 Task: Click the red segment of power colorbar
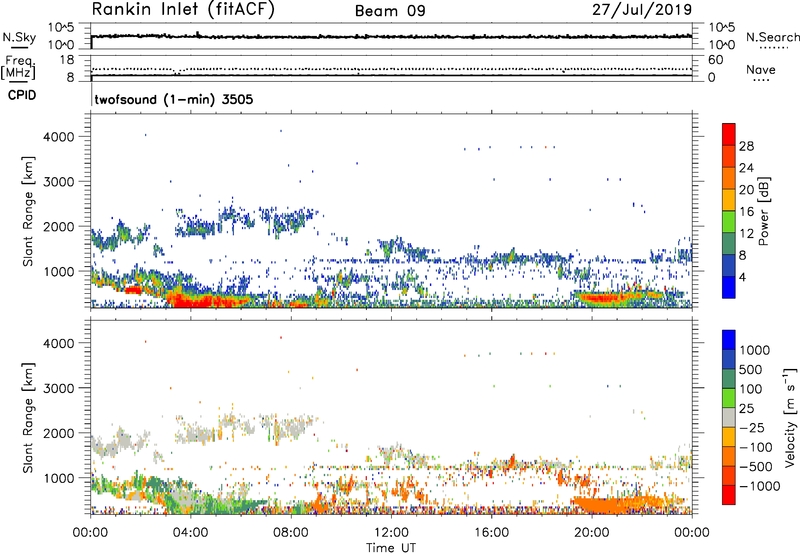coord(729,134)
